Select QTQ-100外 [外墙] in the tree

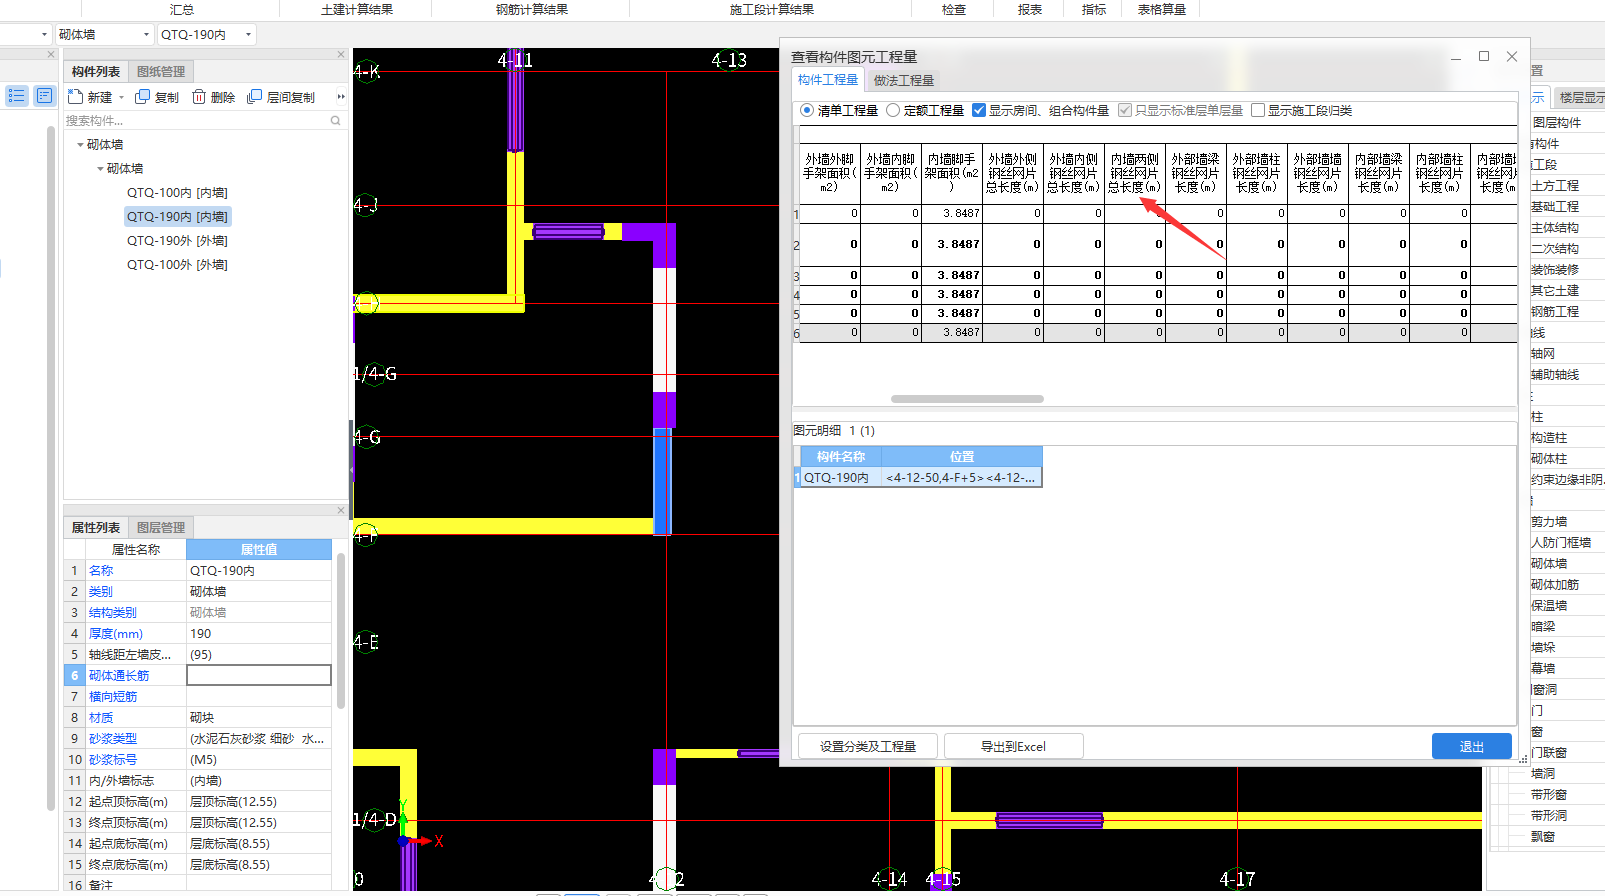coord(177,265)
